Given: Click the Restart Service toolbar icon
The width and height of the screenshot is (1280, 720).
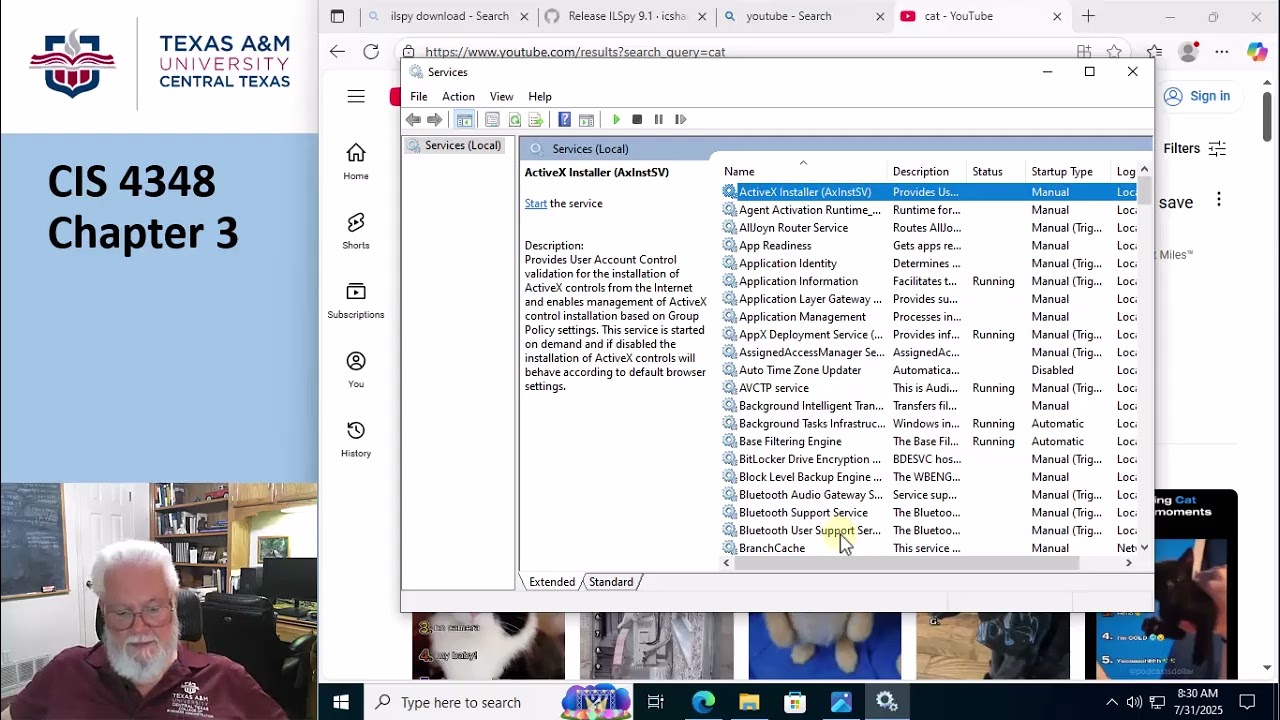Looking at the screenshot, I should pyautogui.click(x=680, y=120).
